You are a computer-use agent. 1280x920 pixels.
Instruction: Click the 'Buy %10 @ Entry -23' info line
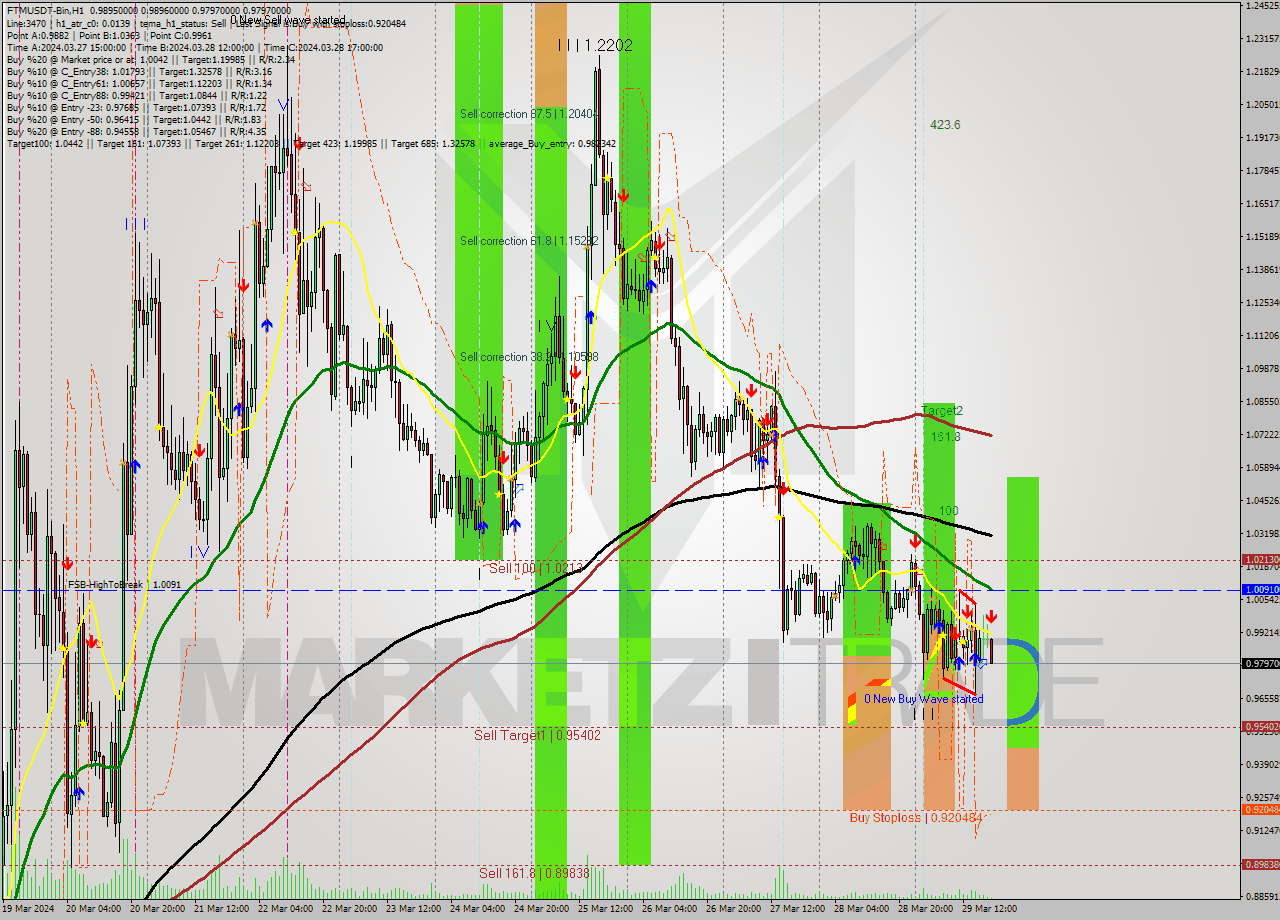click(x=136, y=108)
